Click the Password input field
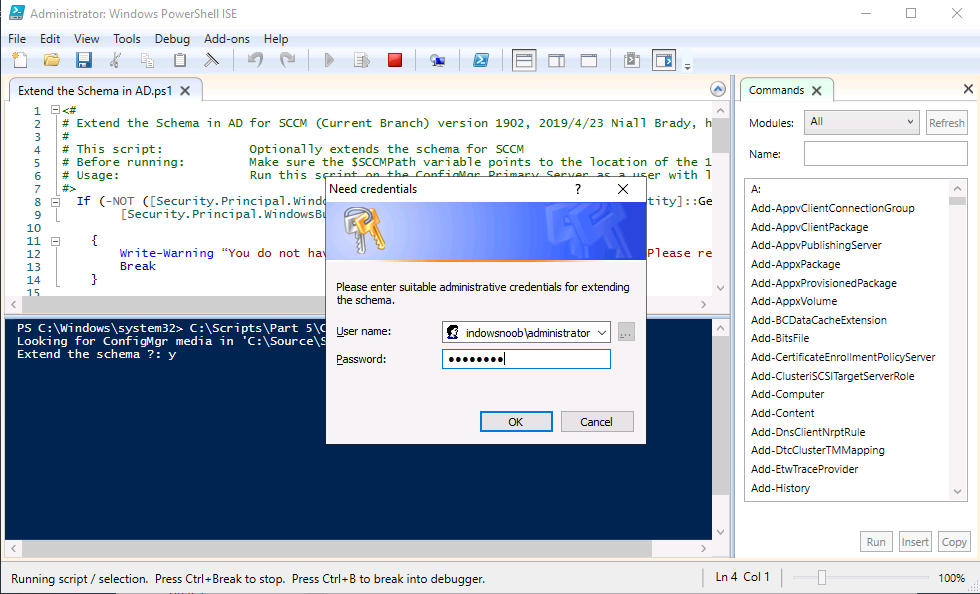This screenshot has height=594, width=980. pos(526,359)
